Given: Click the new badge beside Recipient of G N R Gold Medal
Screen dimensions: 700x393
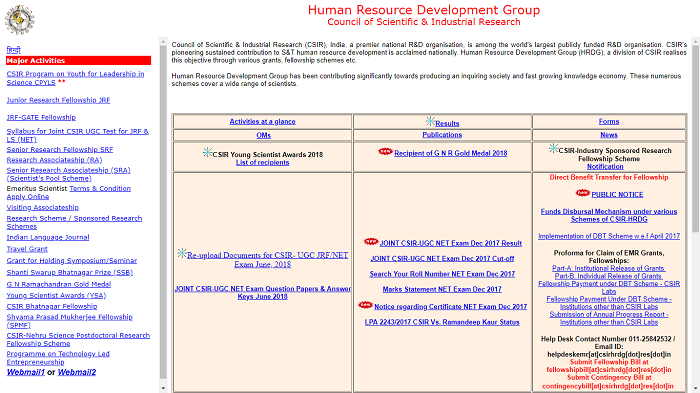Looking at the screenshot, I should [385, 152].
